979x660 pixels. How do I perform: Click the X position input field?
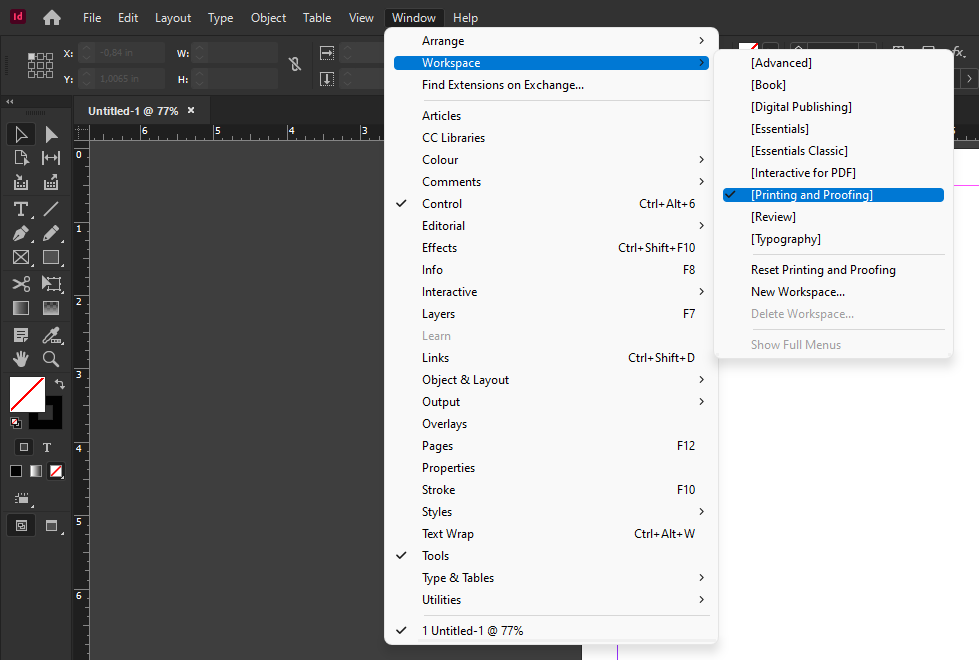pyautogui.click(x=129, y=53)
